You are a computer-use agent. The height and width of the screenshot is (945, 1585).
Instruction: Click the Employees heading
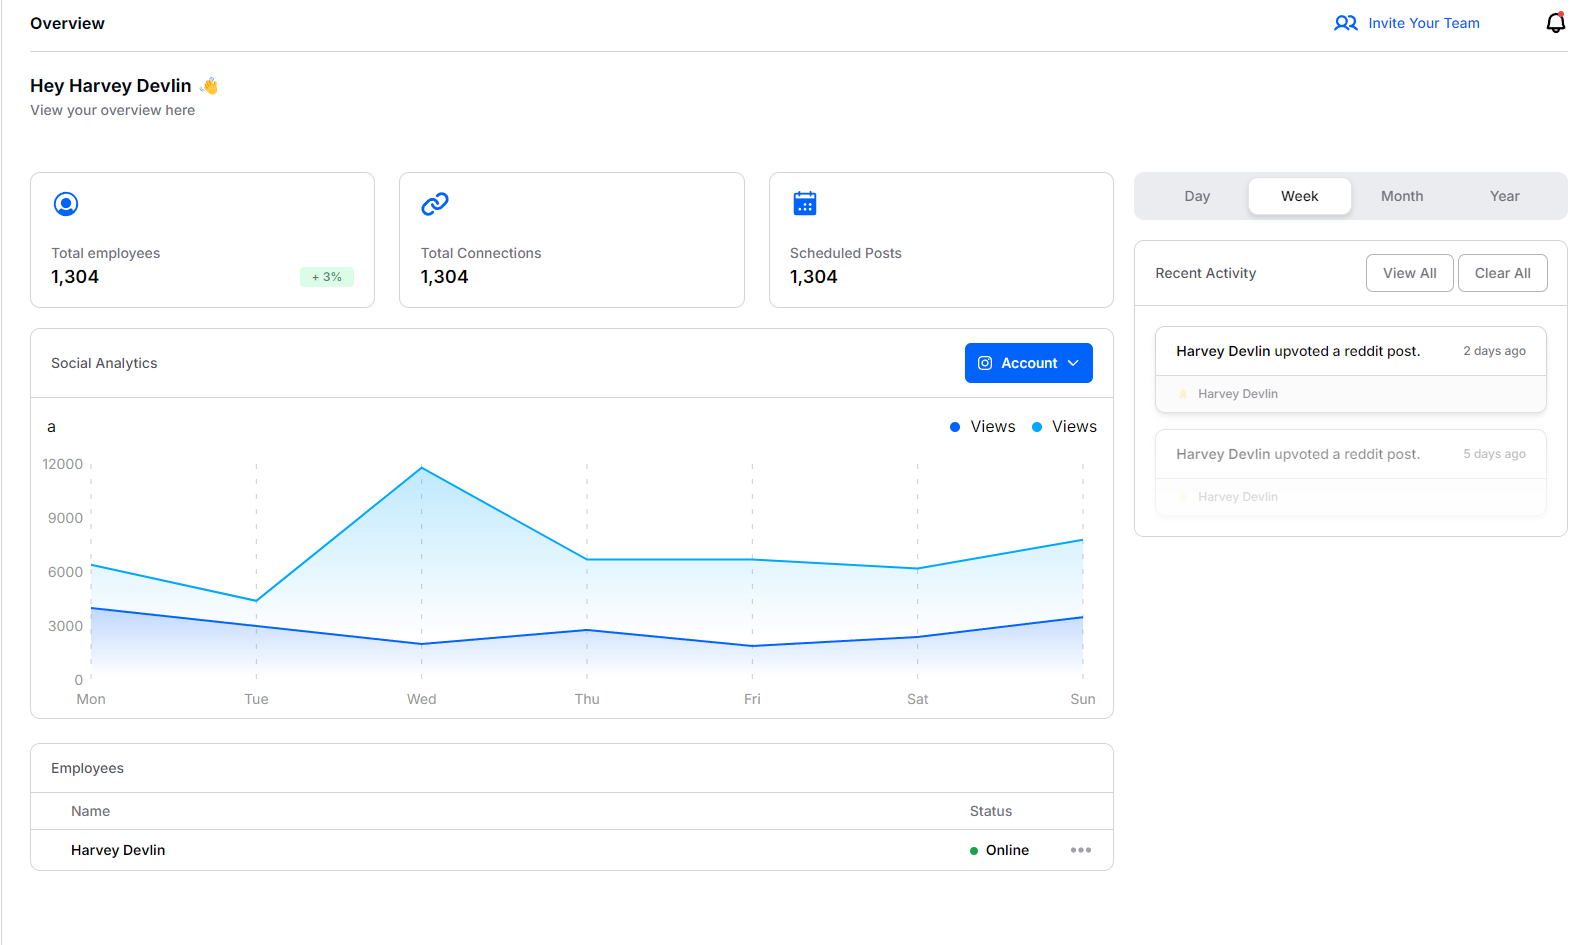[x=87, y=768]
